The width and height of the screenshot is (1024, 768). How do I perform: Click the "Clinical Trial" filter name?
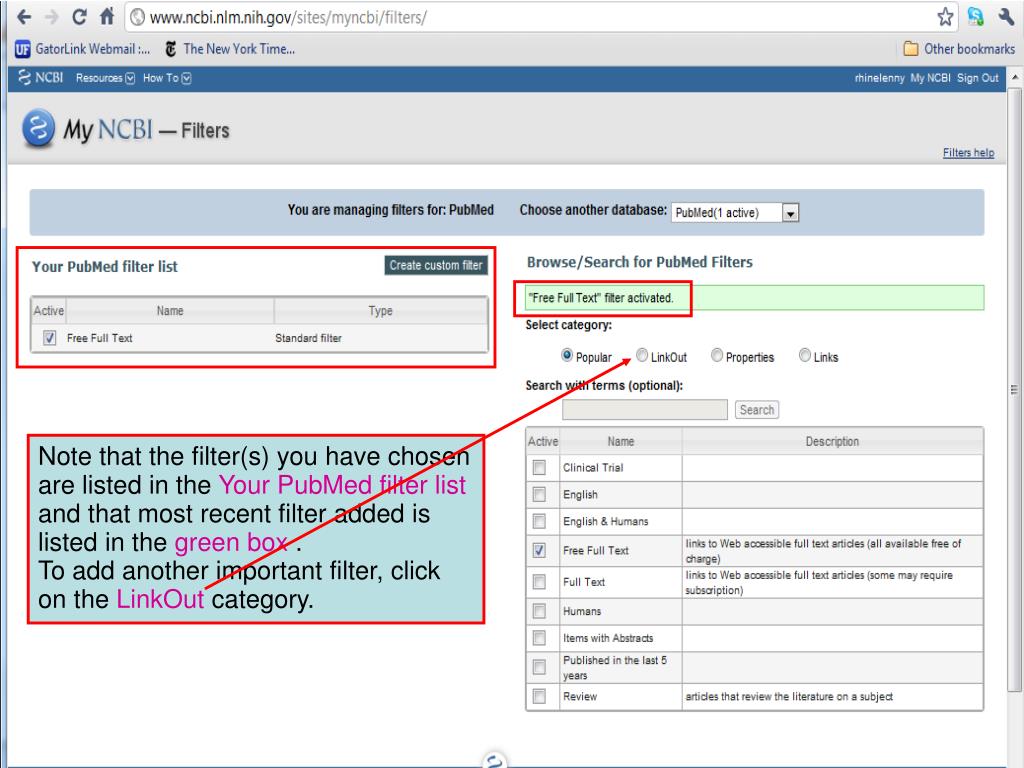593,468
